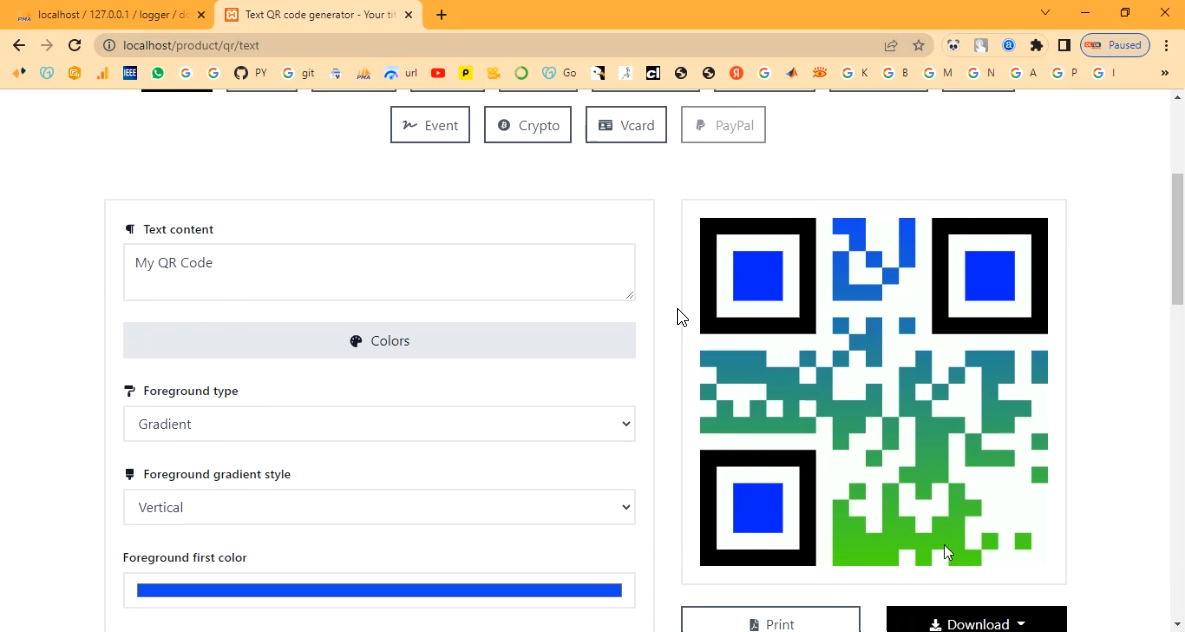Open the Foreground gradient style dropdown
Image resolution: width=1185 pixels, height=632 pixels.
379,507
